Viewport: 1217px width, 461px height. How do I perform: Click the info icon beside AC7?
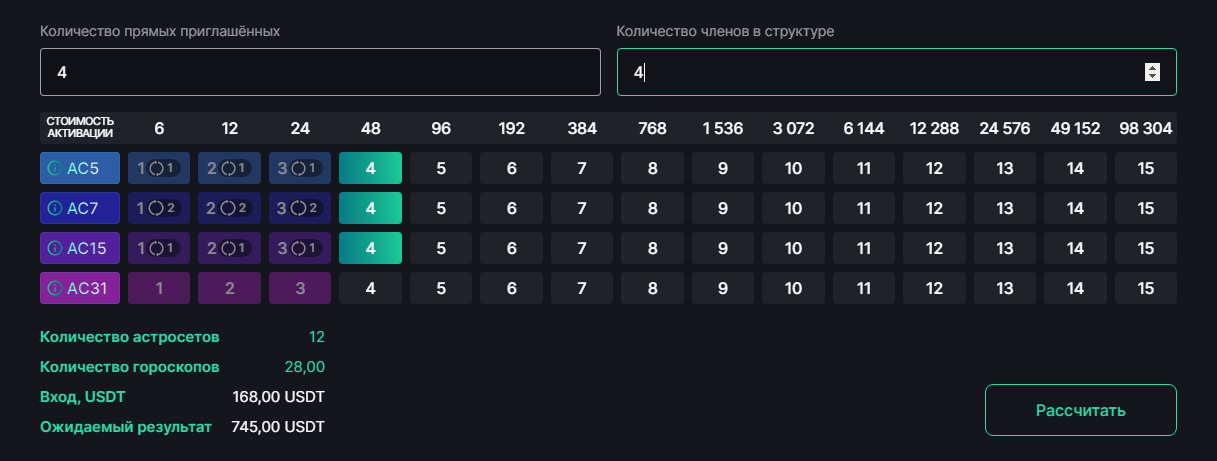54,209
